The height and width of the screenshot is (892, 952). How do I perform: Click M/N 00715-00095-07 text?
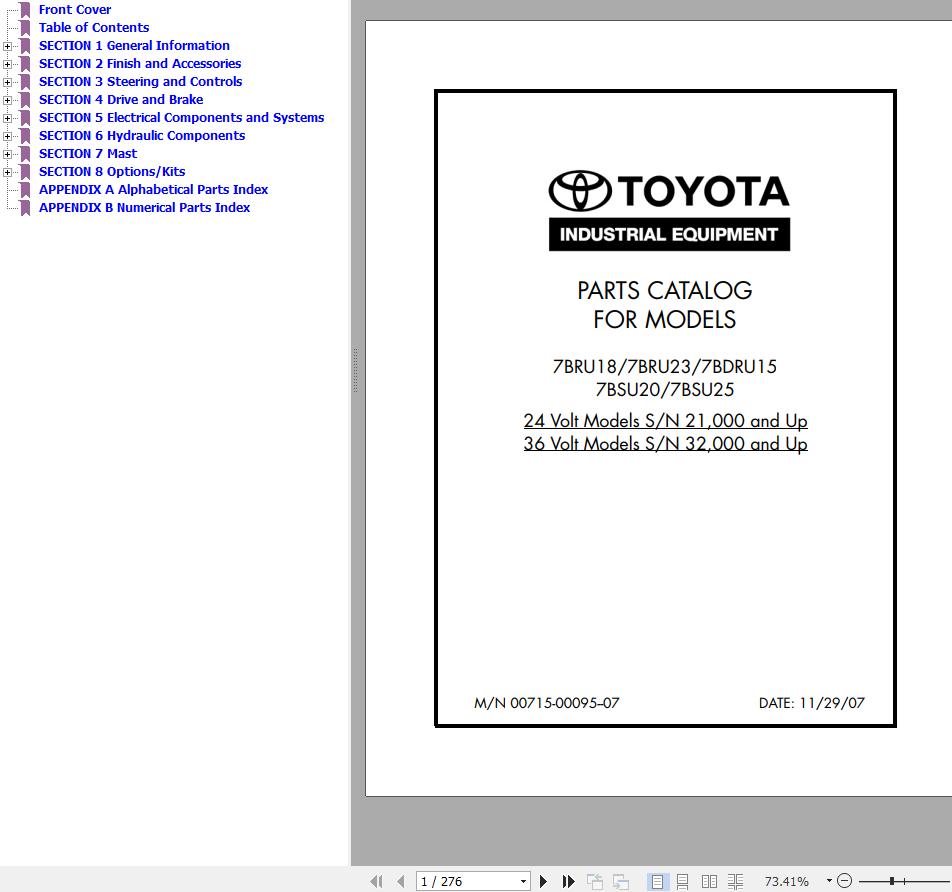[546, 703]
